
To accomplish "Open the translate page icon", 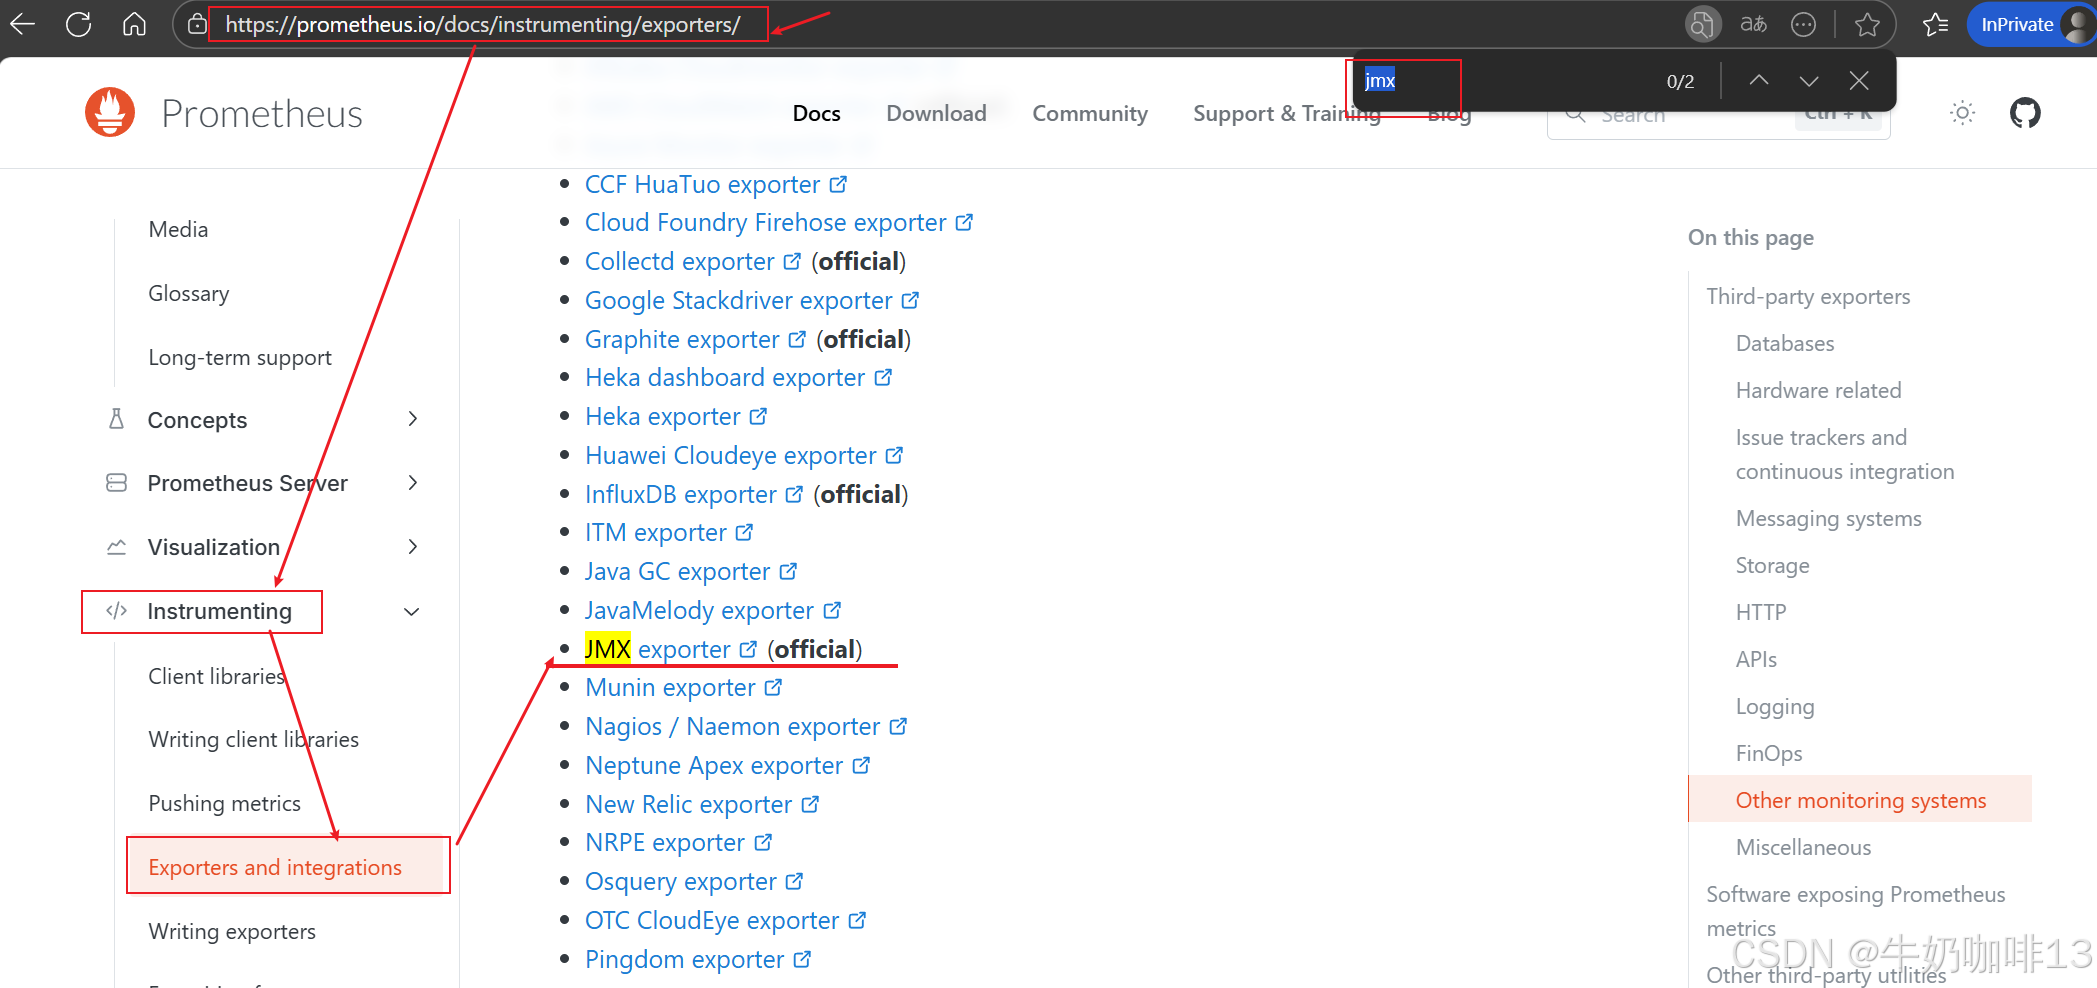I will click(1754, 24).
